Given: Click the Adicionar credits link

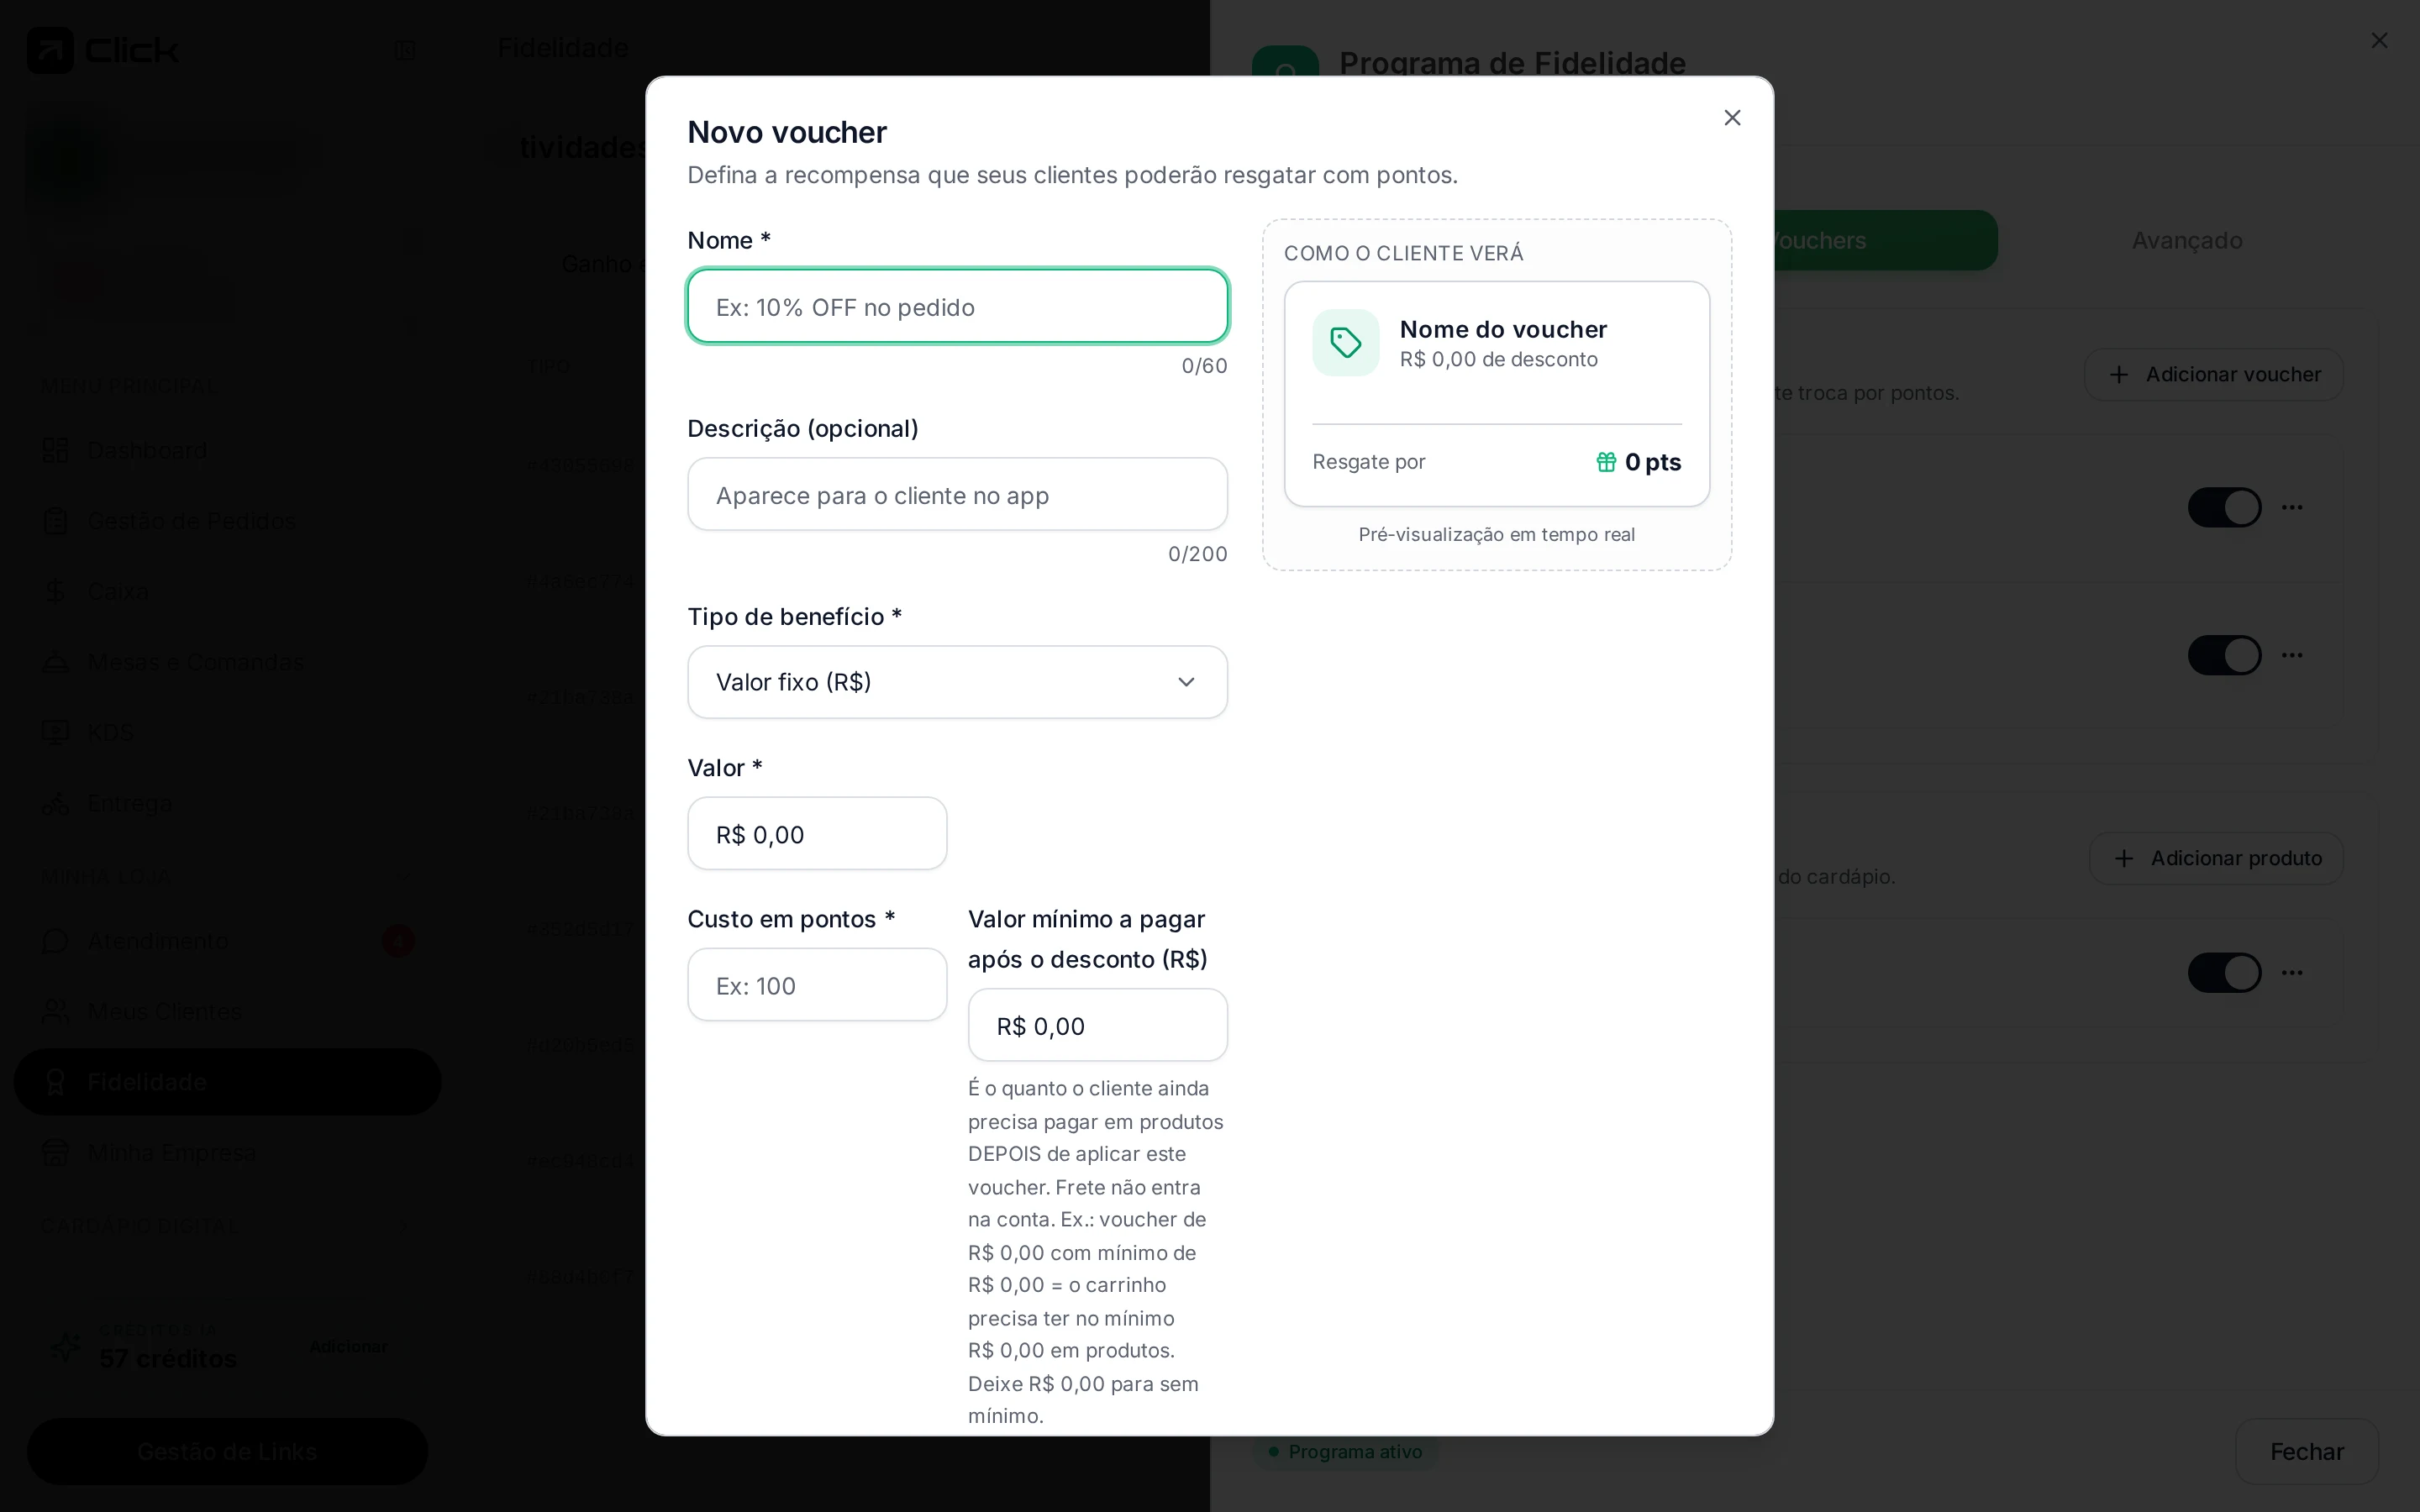Looking at the screenshot, I should (348, 1346).
